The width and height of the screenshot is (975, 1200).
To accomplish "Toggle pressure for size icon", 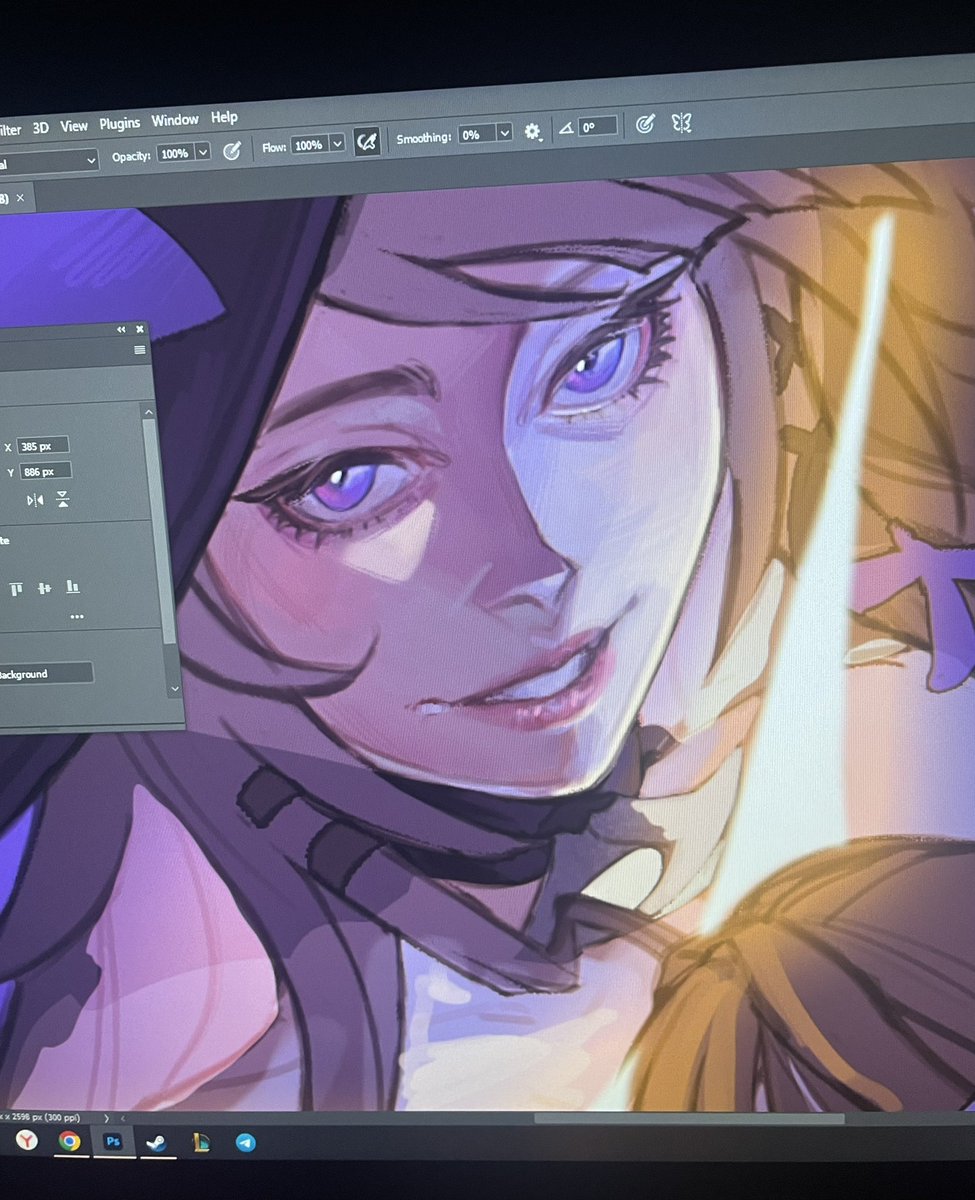I will pos(645,123).
